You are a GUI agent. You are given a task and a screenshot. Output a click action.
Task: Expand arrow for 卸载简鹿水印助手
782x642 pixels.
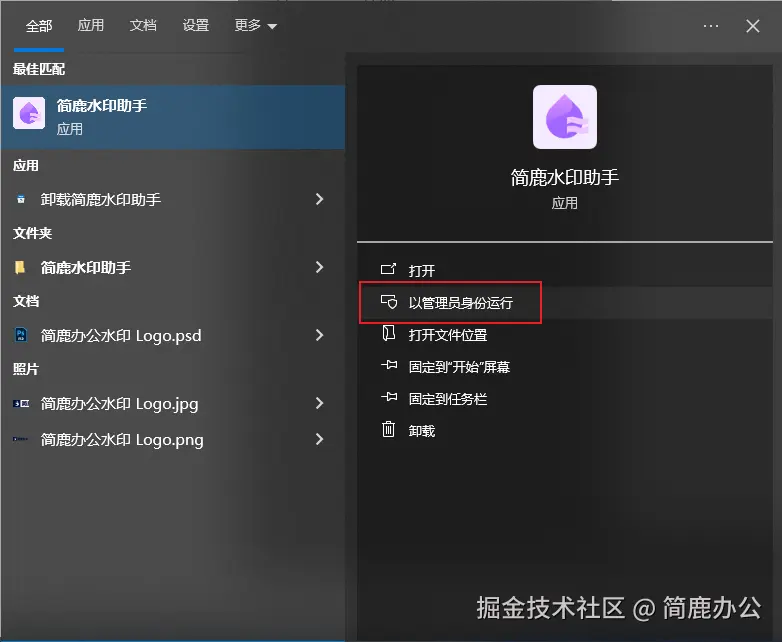(320, 200)
